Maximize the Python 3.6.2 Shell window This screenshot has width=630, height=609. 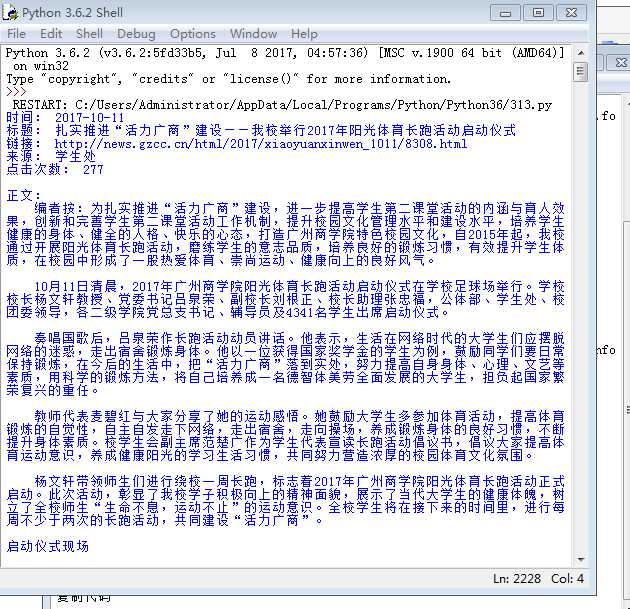538,13
